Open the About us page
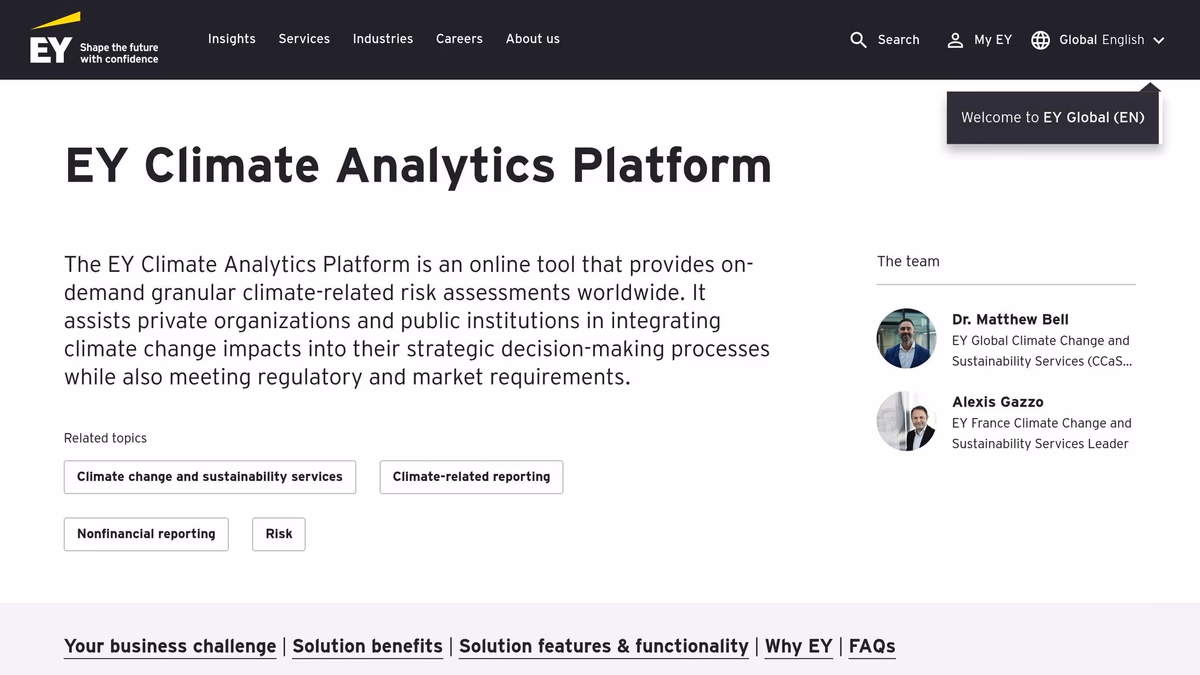This screenshot has height=675, width=1200. tap(532, 39)
